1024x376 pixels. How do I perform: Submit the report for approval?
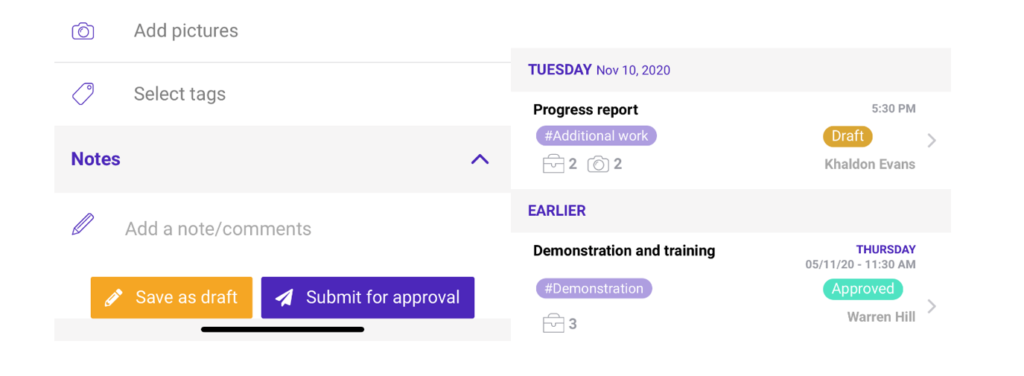[x=368, y=298]
